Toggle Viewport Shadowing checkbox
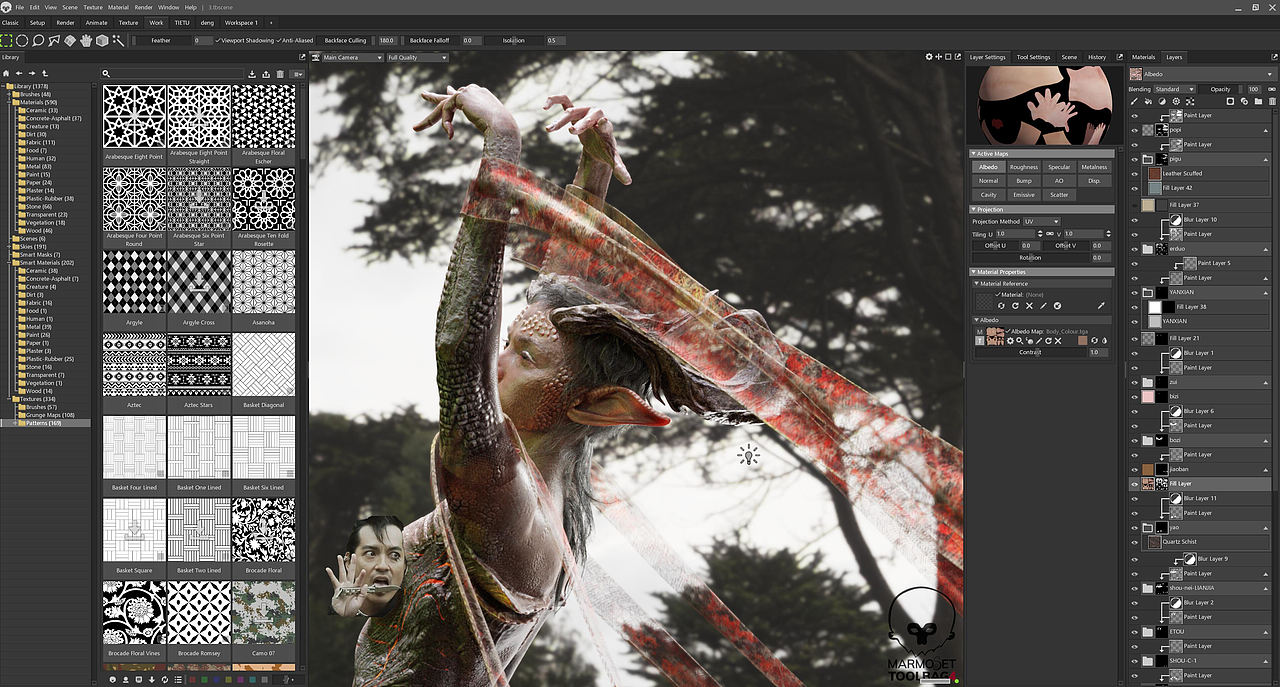 (218, 41)
